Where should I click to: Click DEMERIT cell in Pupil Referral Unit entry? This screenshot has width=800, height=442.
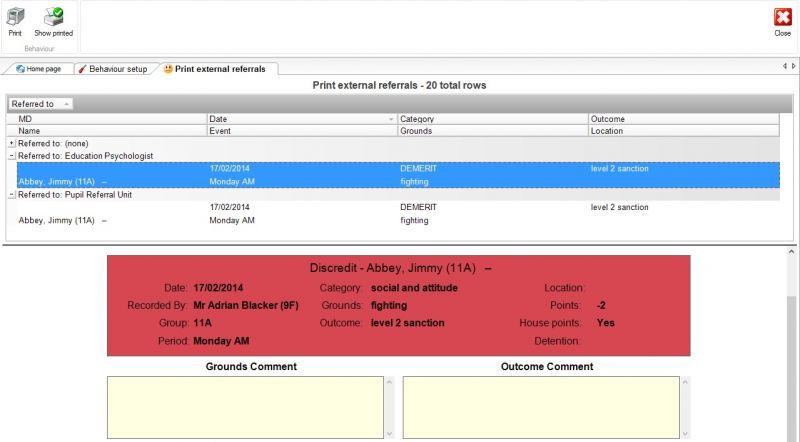(x=418, y=207)
